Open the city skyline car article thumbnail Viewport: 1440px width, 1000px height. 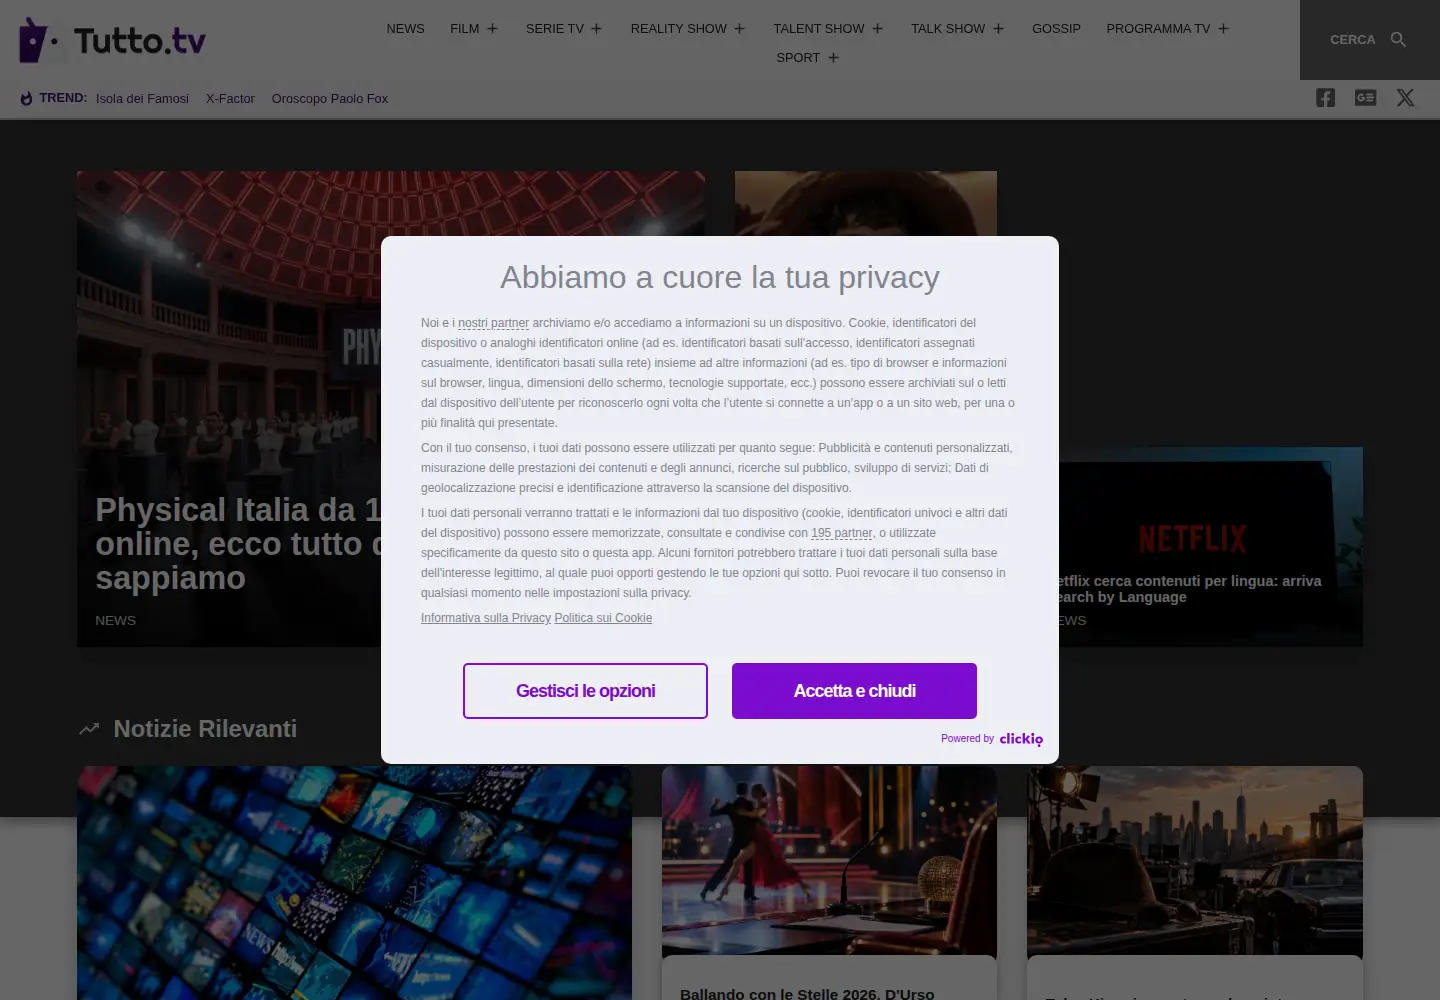click(x=1195, y=861)
